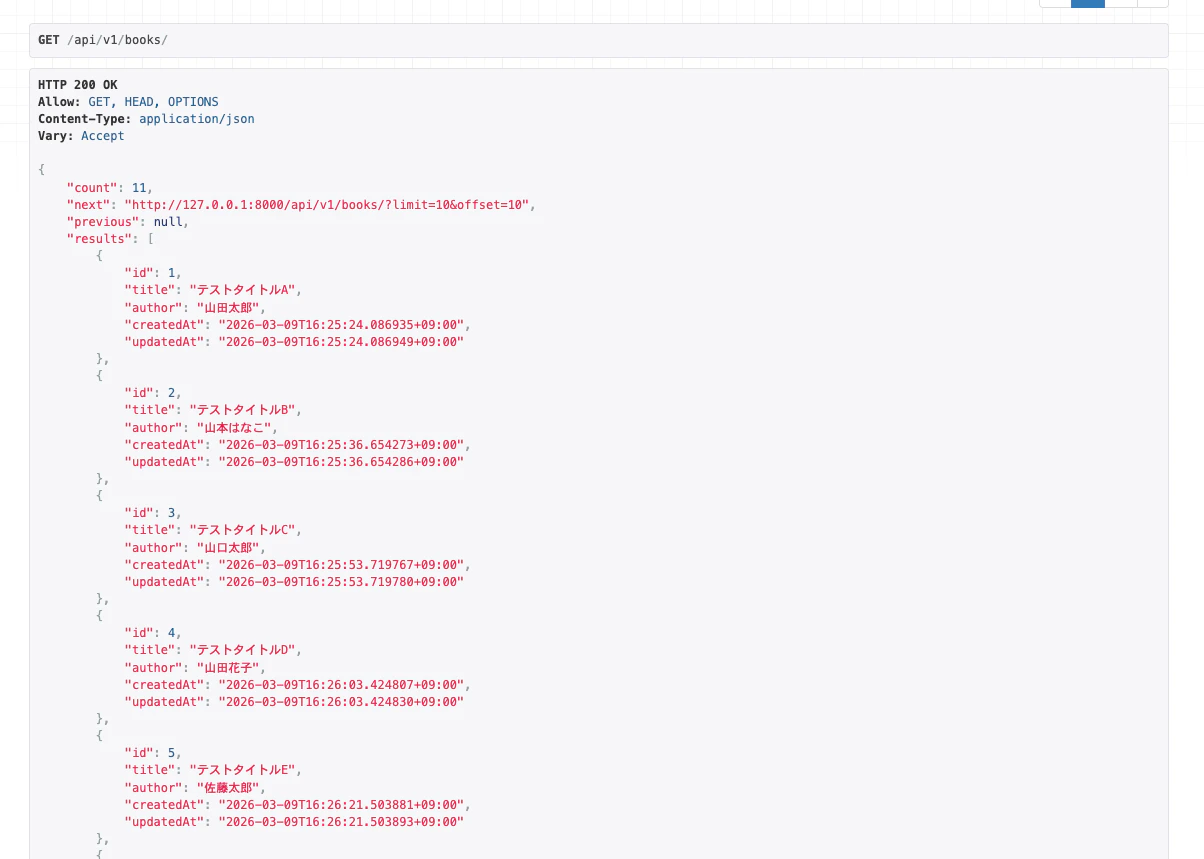
Task: Click author value "山口太郎"
Action: click(228, 548)
